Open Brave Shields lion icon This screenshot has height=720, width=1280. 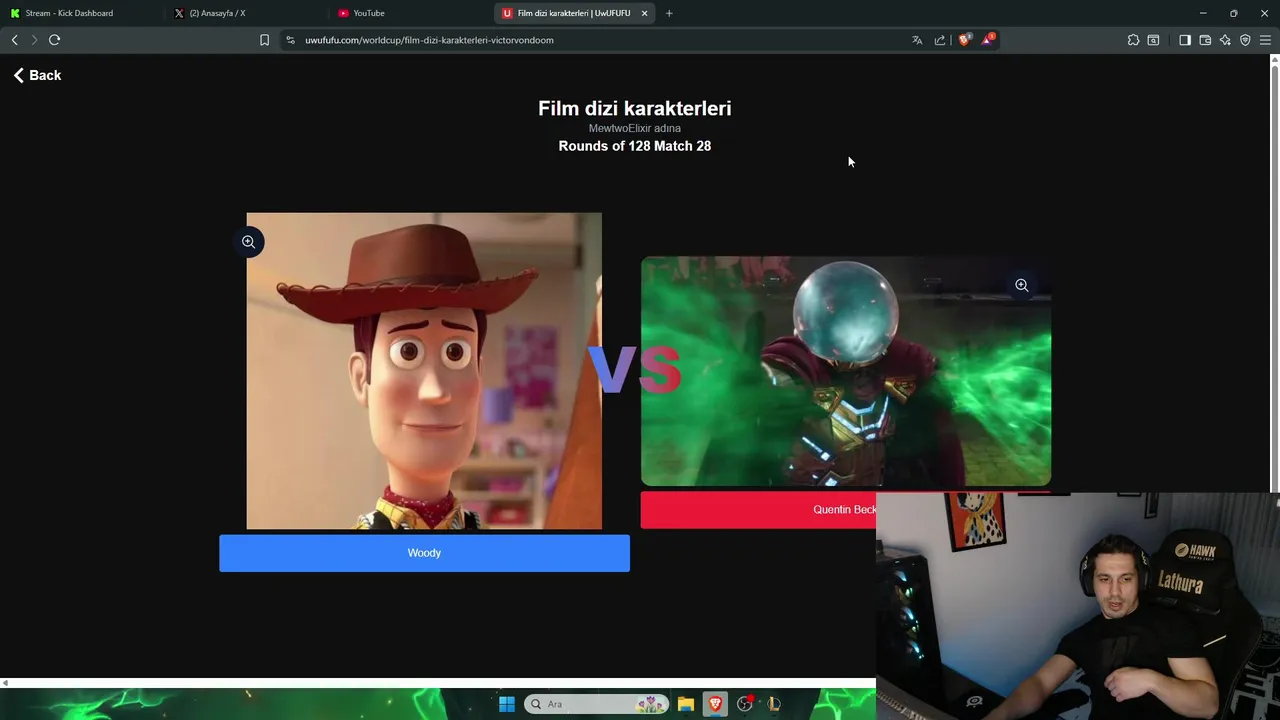964,40
